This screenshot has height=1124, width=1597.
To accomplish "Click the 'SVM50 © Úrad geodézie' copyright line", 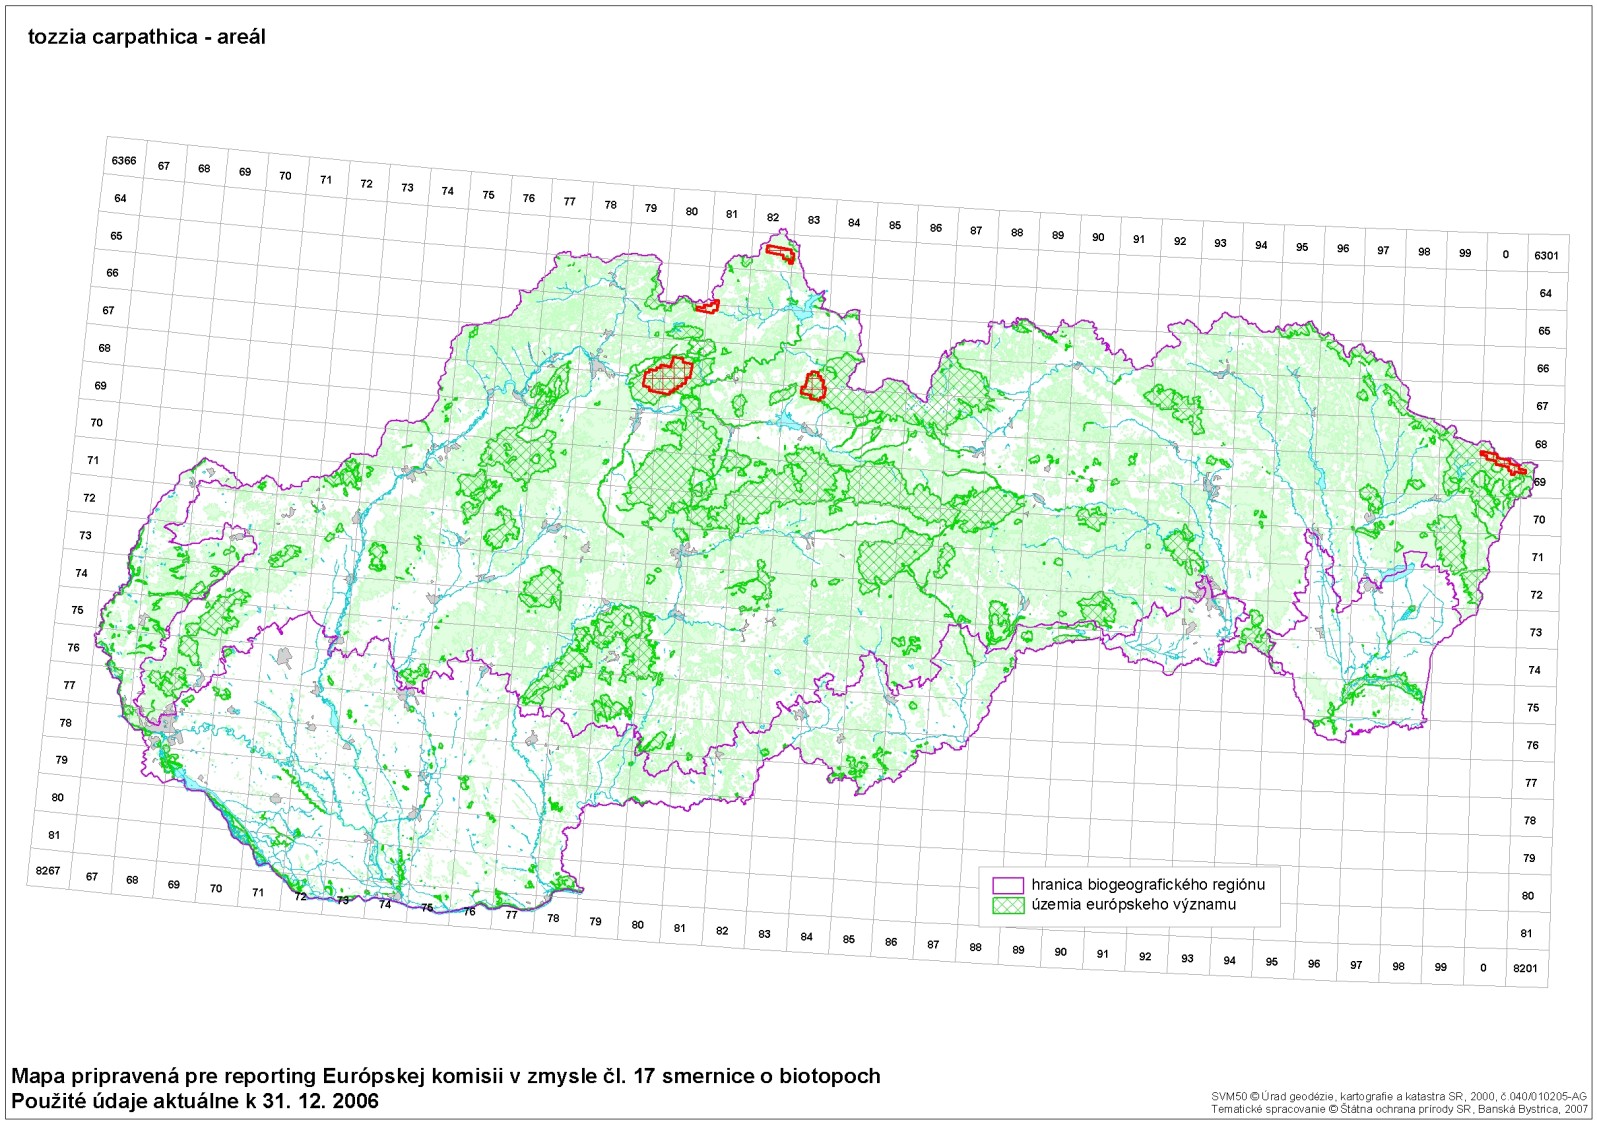I will (x=1399, y=1097).
